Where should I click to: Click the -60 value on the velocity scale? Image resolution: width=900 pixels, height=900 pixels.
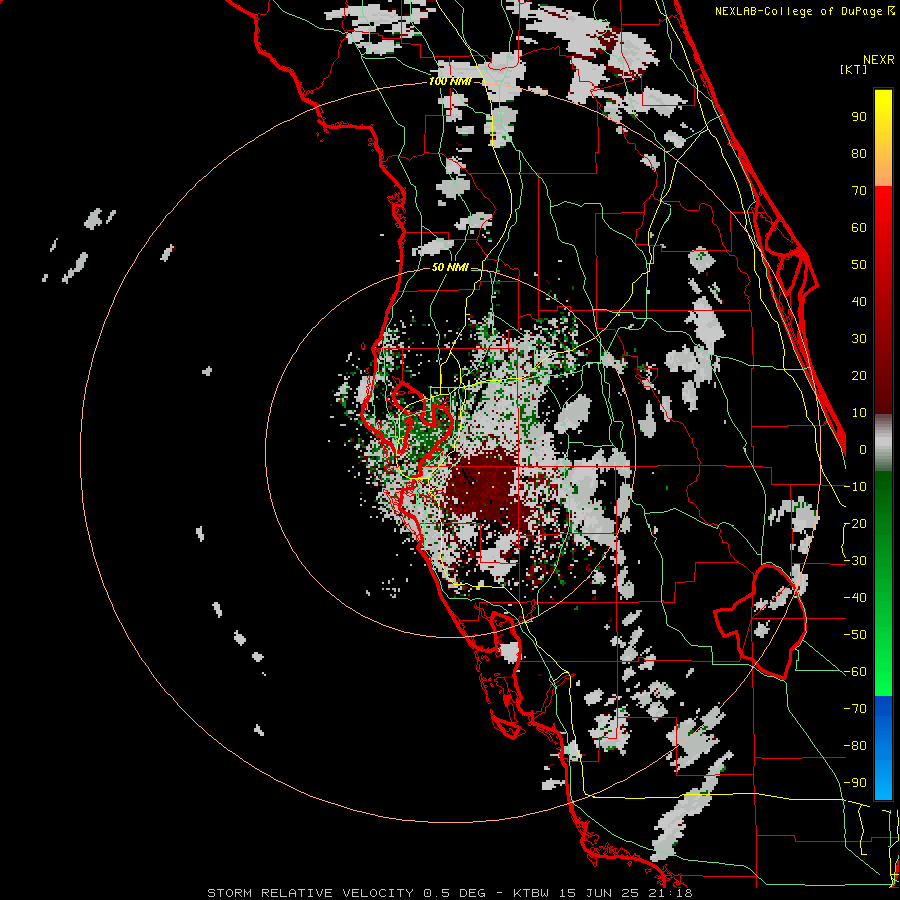(856, 672)
